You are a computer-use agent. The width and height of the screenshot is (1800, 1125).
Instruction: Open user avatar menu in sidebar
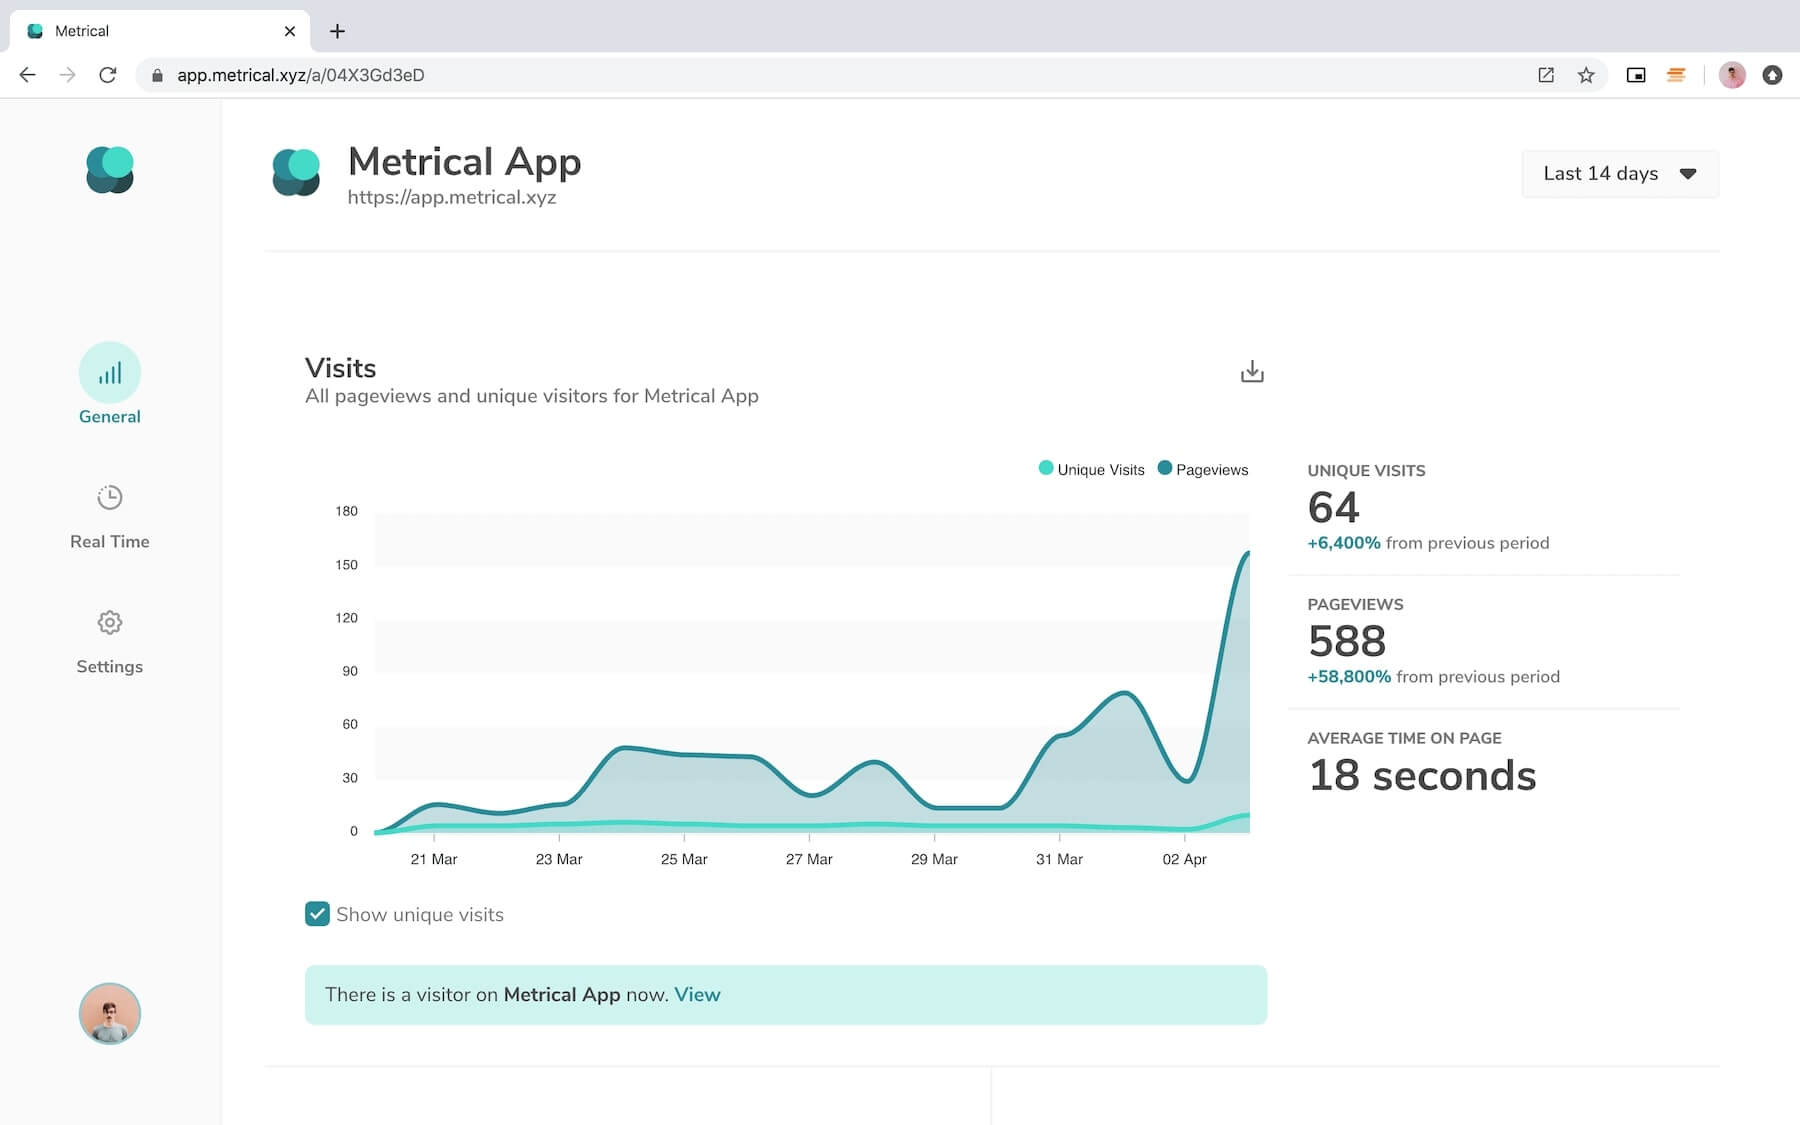pos(110,1013)
